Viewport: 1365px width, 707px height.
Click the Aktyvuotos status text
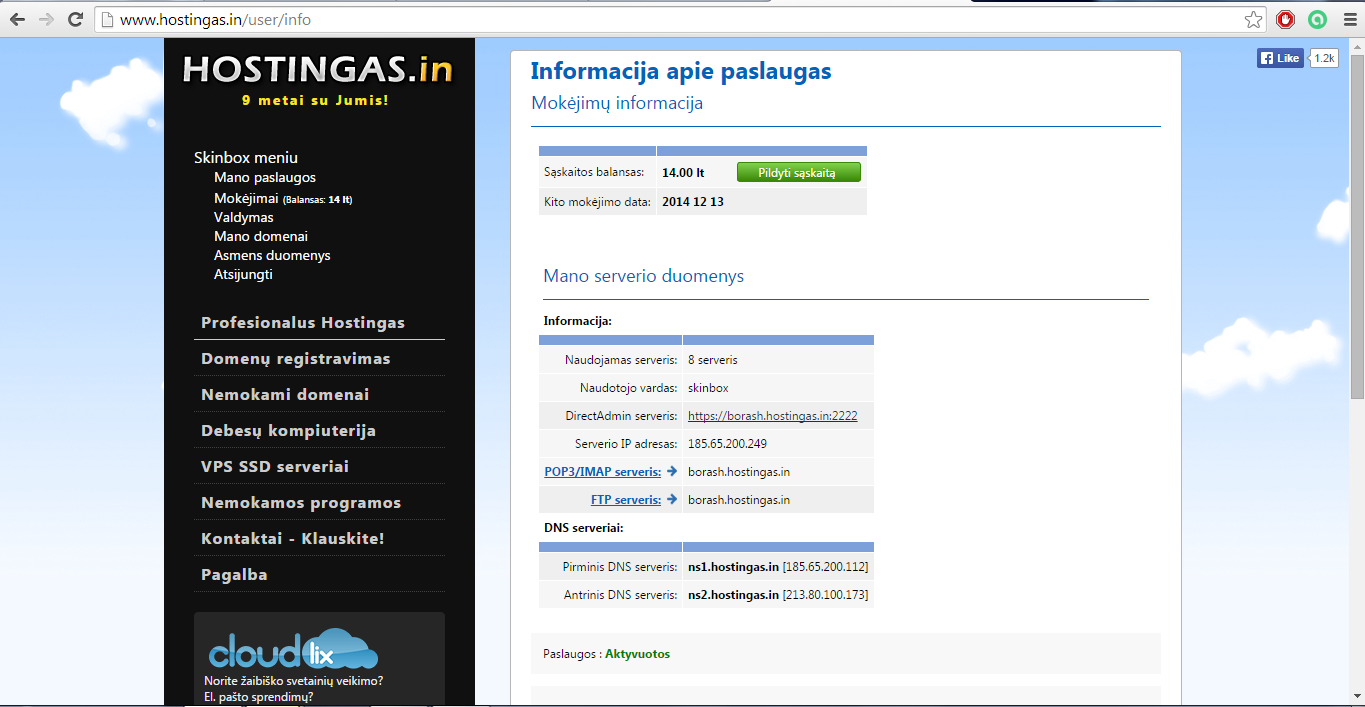click(x=637, y=653)
